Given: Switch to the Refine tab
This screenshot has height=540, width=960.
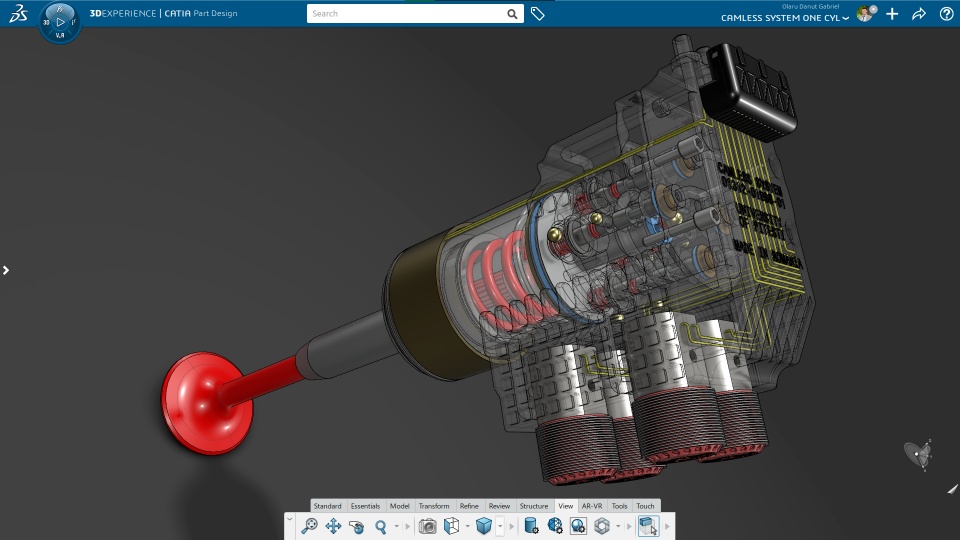Looking at the screenshot, I should 469,506.
